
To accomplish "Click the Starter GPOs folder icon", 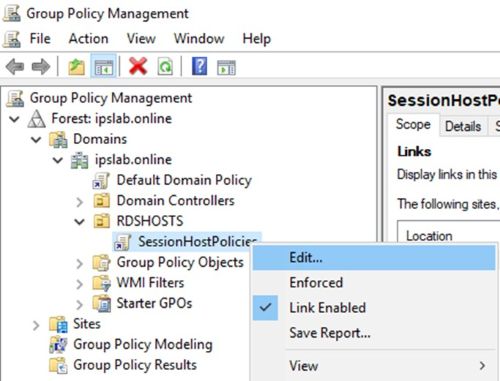I will point(101,304).
